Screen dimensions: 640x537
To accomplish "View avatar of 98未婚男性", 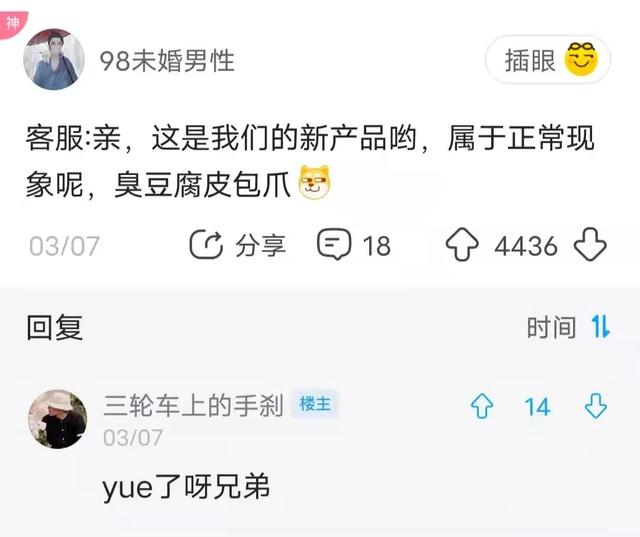I will 54,59.
